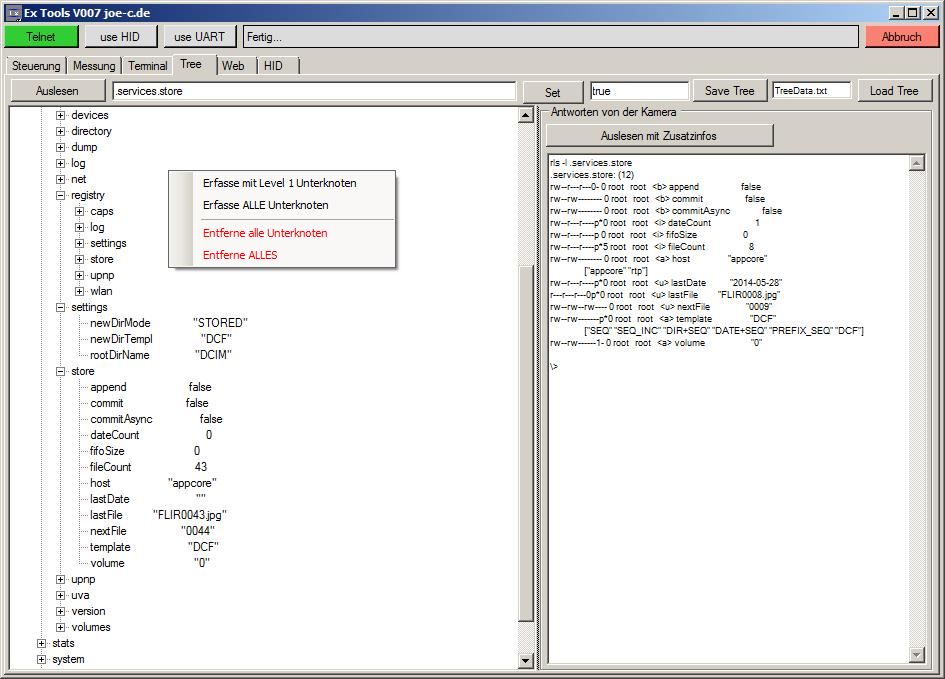Image resolution: width=945 pixels, height=679 pixels.
Task: Click the use UART button
Action: 200,36
